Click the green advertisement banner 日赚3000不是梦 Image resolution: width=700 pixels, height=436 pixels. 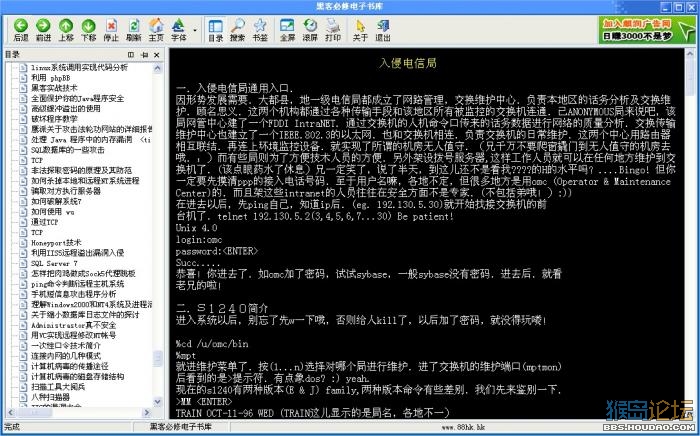point(647,30)
